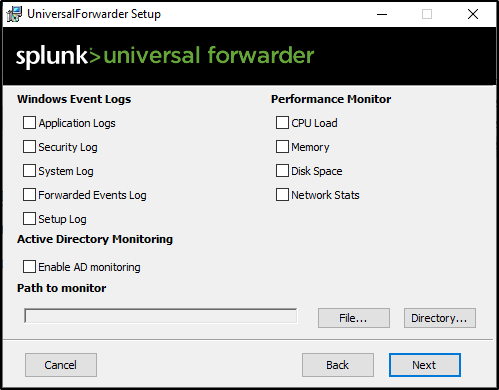Tick the Disk Space checkbox

pos(282,171)
